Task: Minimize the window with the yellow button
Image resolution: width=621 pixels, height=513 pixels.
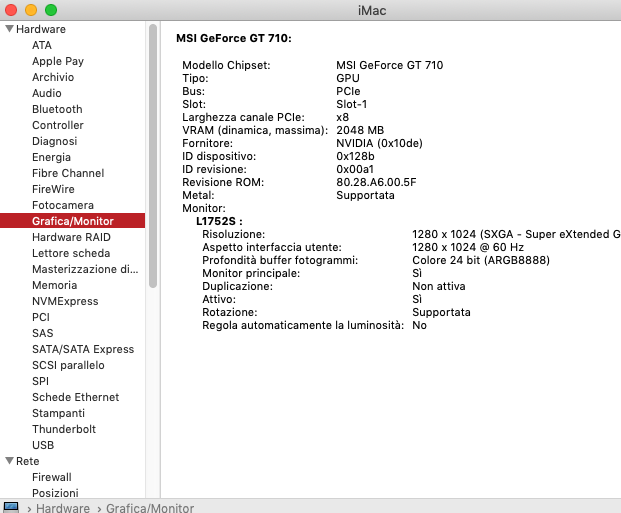Action: pyautogui.click(x=31, y=10)
